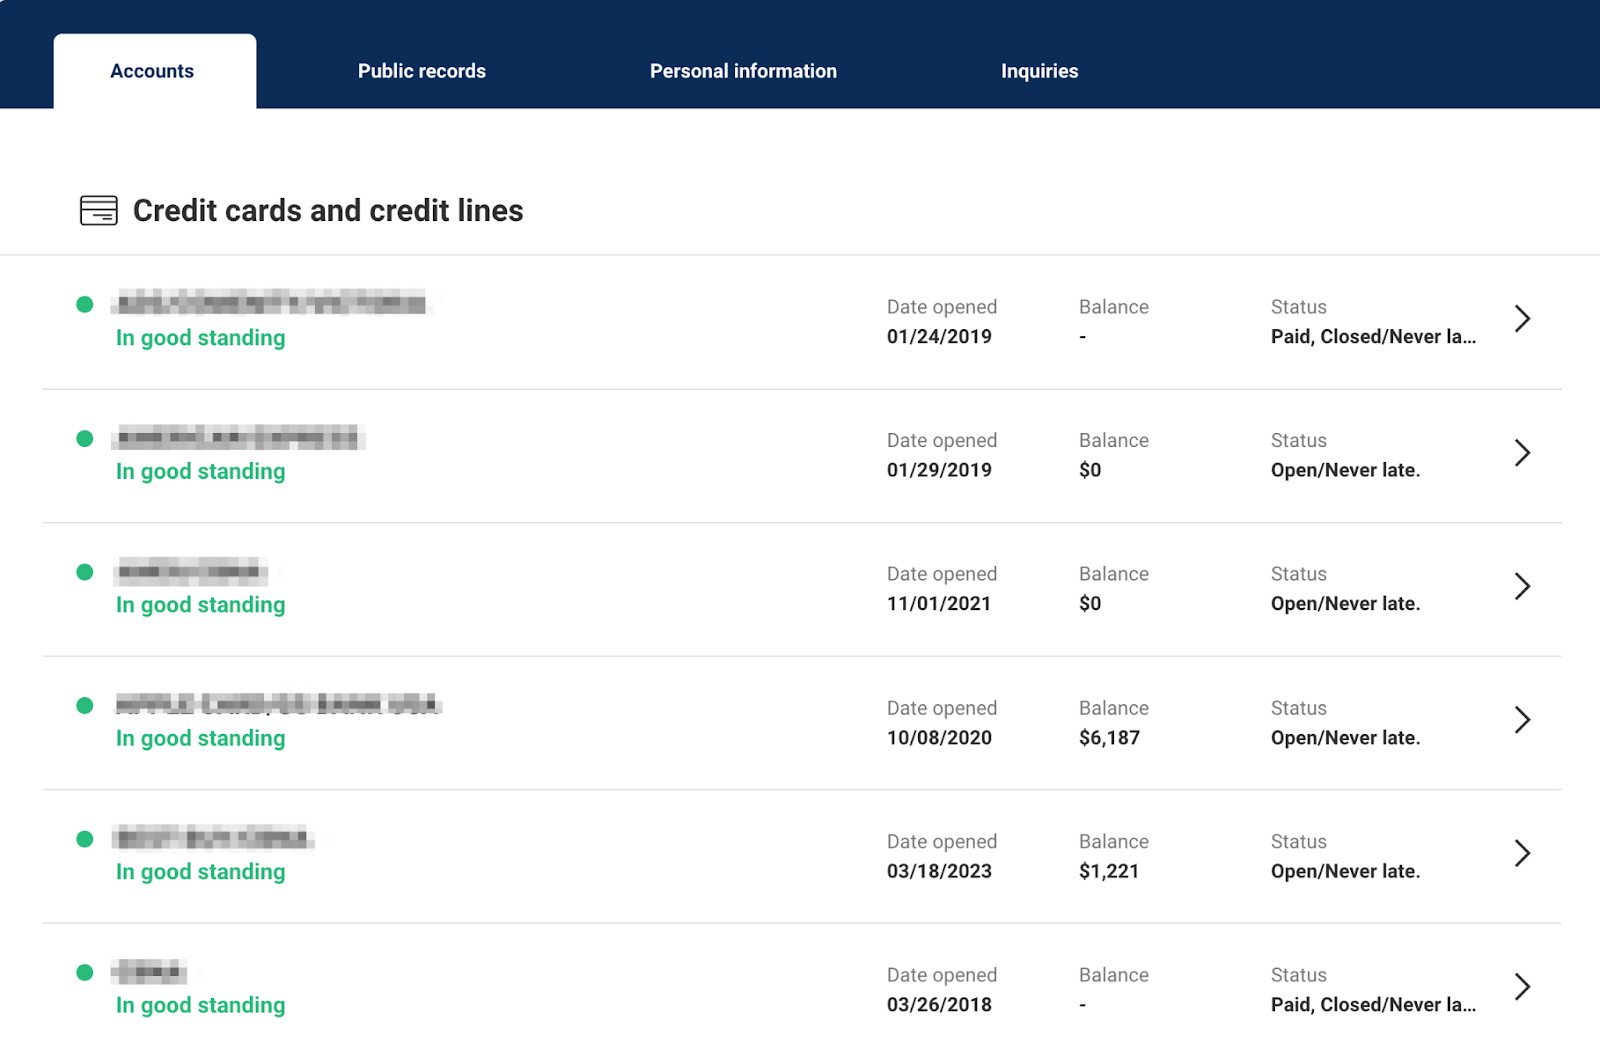The width and height of the screenshot is (1600, 1044).
Task: Select blurred account name opened 03/26/2018
Action: [x=149, y=971]
